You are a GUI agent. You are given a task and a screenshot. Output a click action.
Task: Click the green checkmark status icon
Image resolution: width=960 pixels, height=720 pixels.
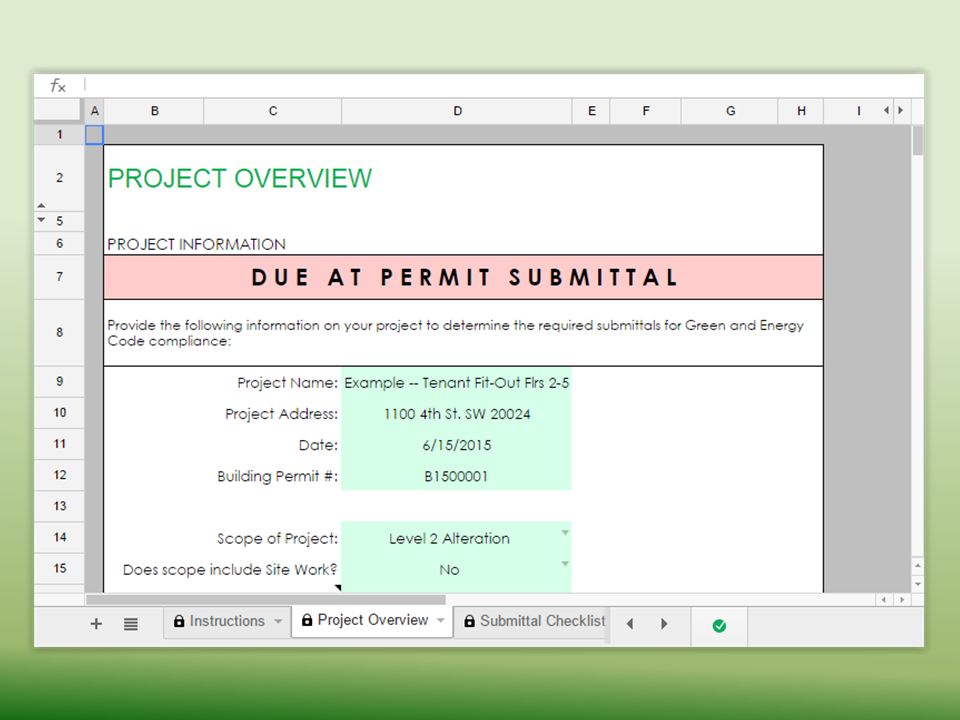tap(719, 625)
